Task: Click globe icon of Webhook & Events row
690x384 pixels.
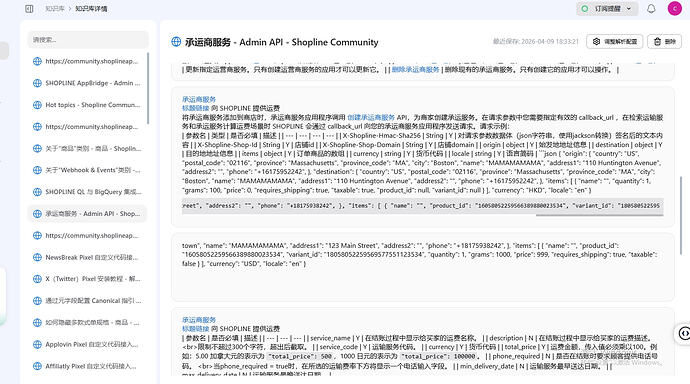Action: coord(37,170)
